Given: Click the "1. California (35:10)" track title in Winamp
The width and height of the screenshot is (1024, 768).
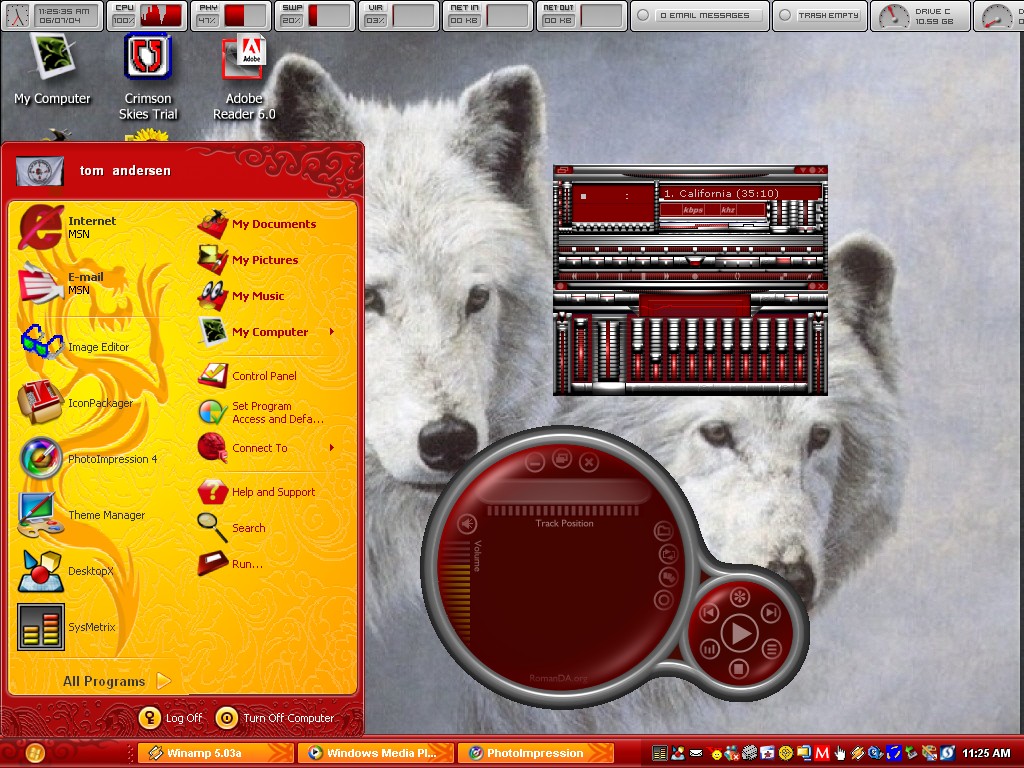Looking at the screenshot, I should tap(721, 193).
